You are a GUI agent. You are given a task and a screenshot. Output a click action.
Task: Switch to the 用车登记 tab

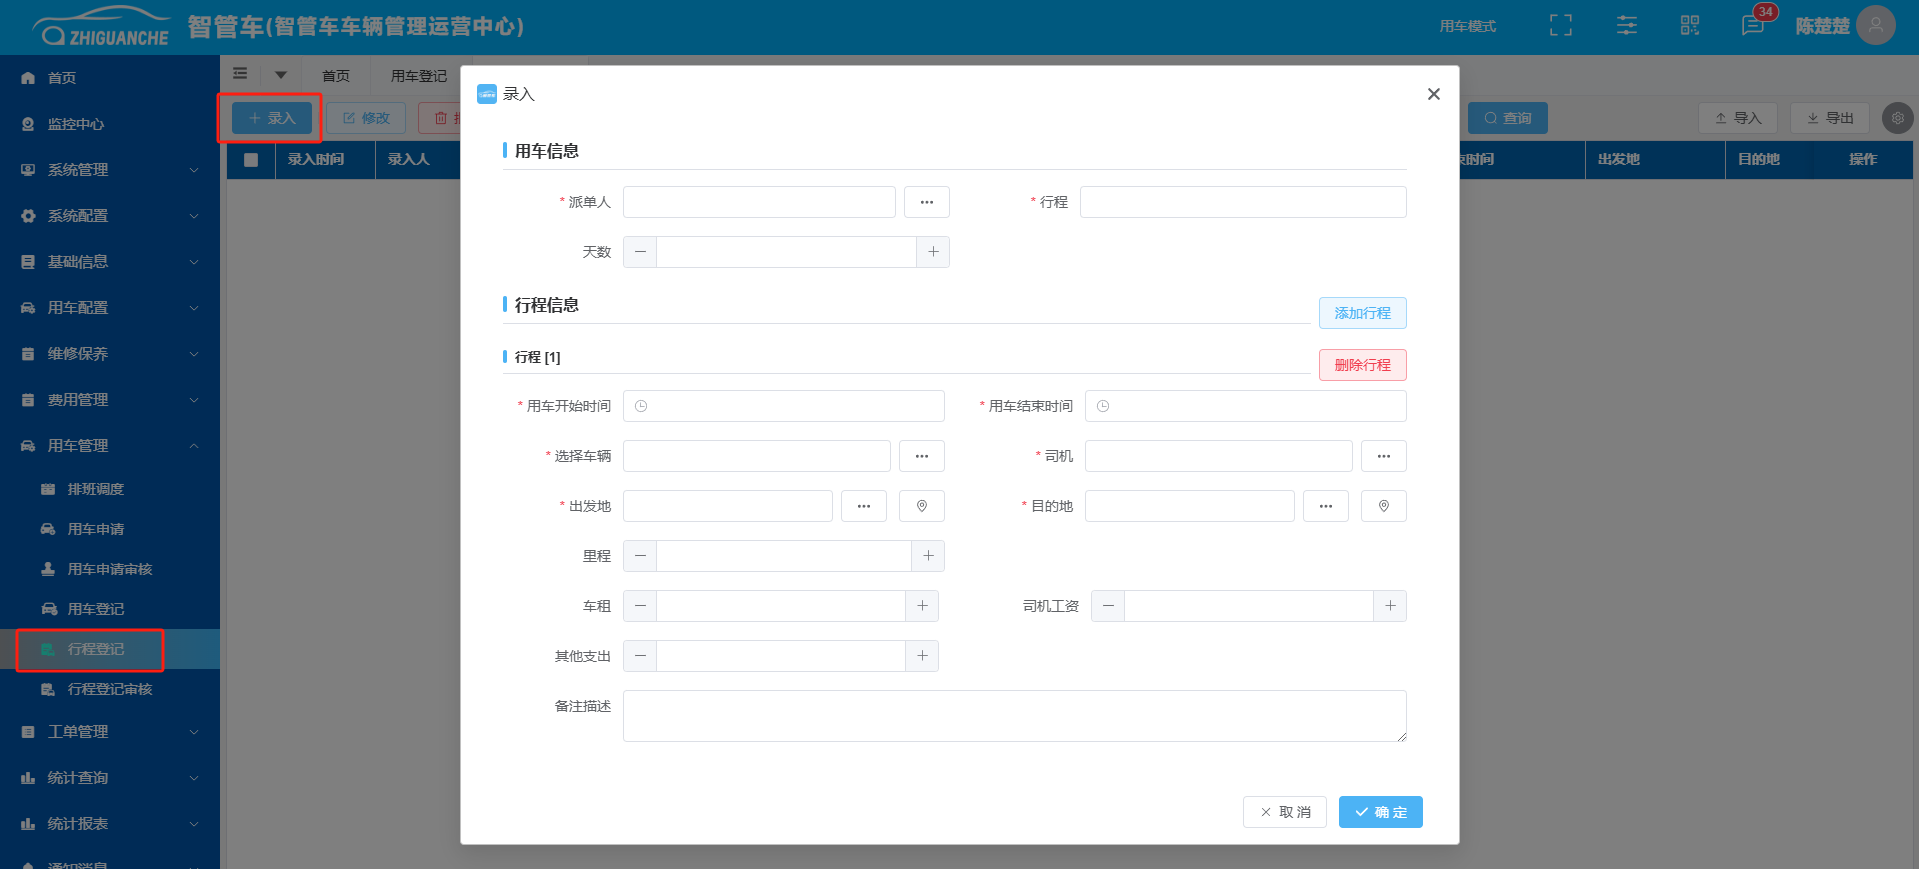coord(418,76)
